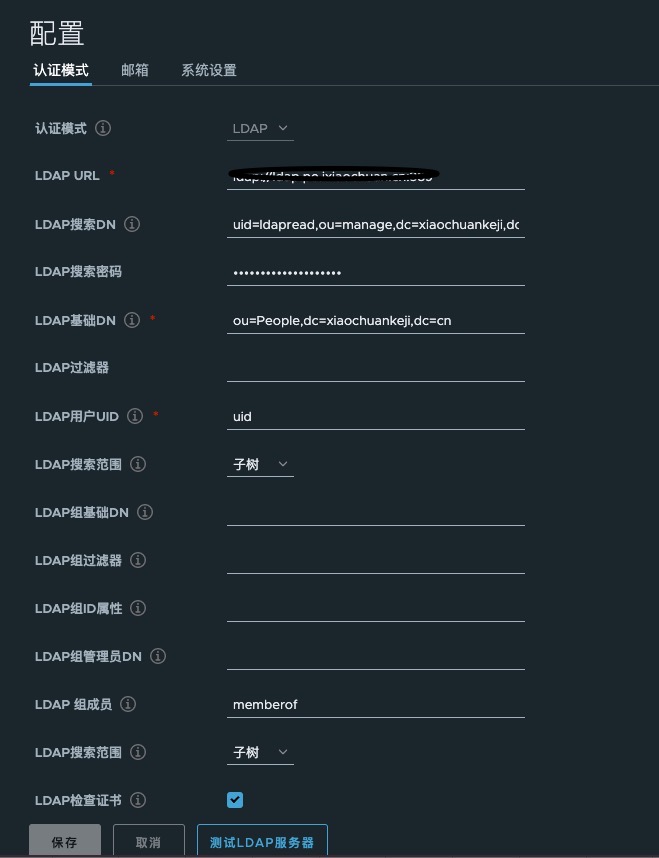Screen dimensions: 659x858
Task: Click info icon beside LDAP组管理员DN
Action: pyautogui.click(x=158, y=656)
